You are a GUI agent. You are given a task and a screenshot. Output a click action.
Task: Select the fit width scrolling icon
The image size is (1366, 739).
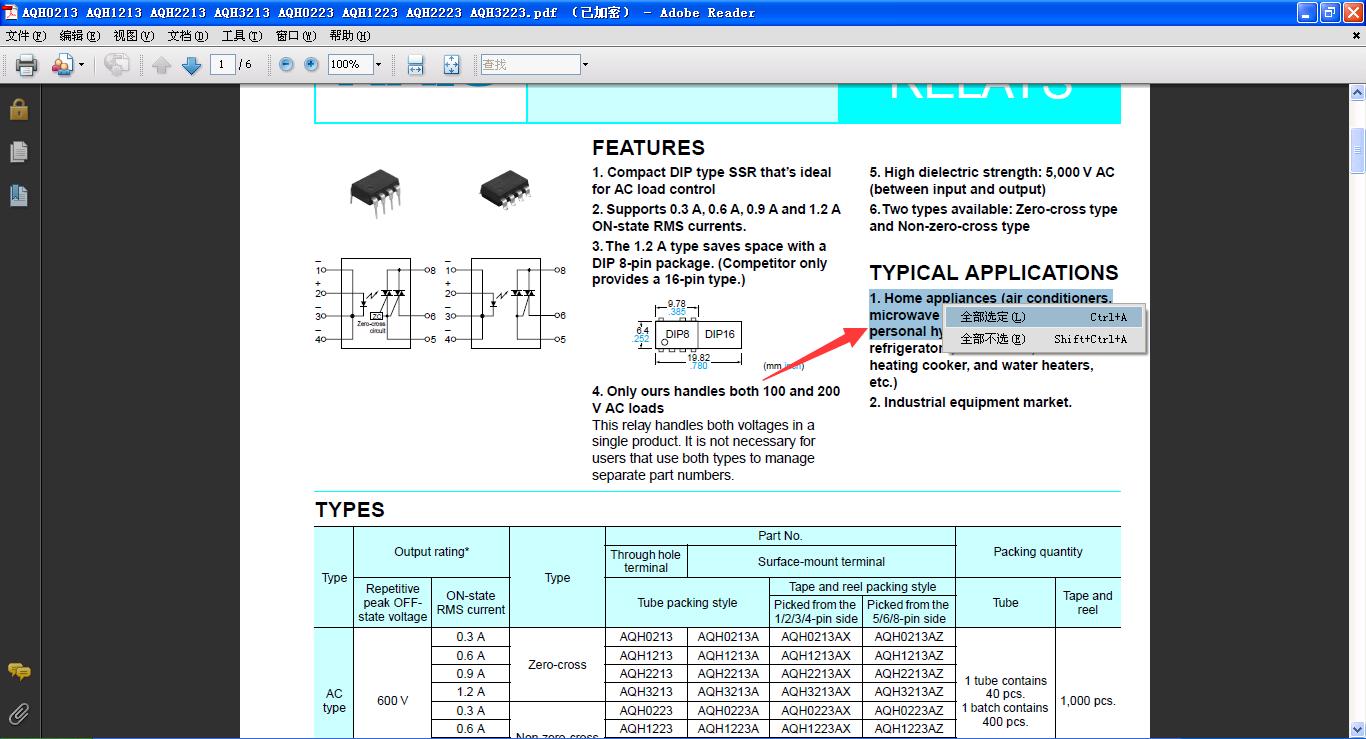point(416,65)
